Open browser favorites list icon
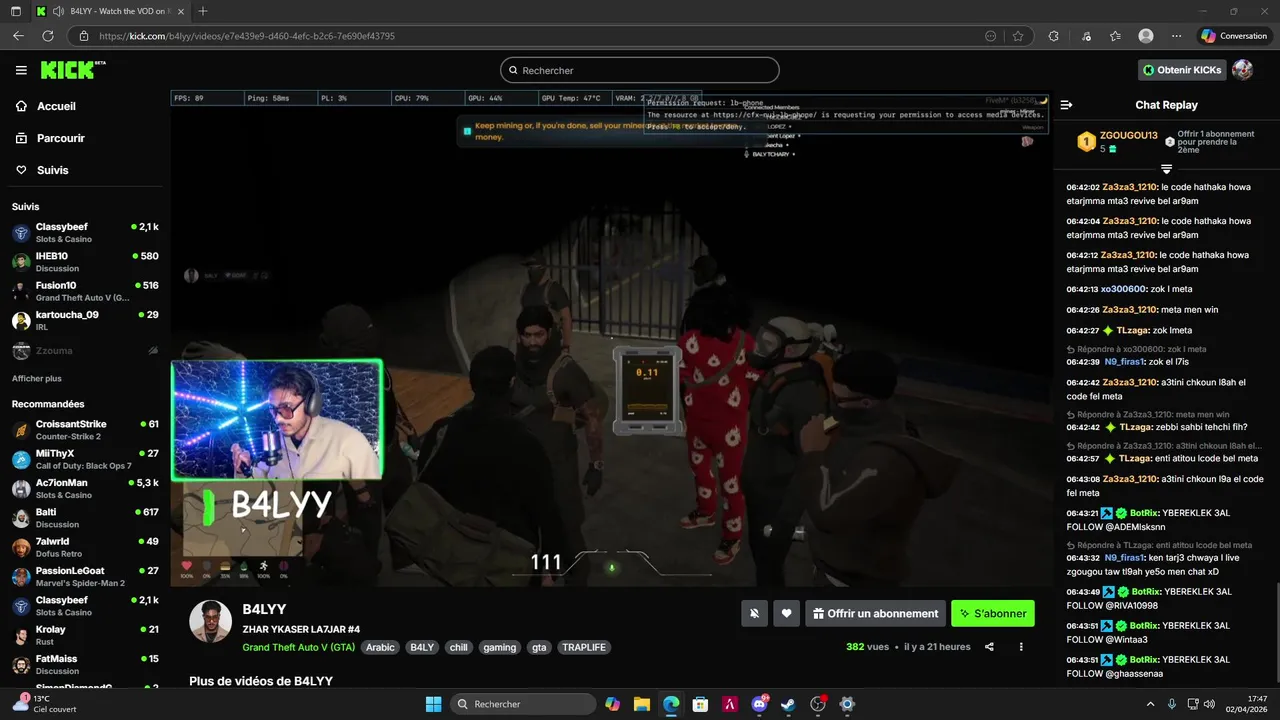The width and height of the screenshot is (1280, 720). 1115,36
